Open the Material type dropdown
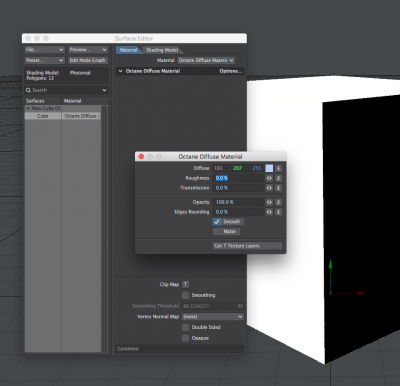Image resolution: width=400 pixels, height=386 pixels. 206,60
